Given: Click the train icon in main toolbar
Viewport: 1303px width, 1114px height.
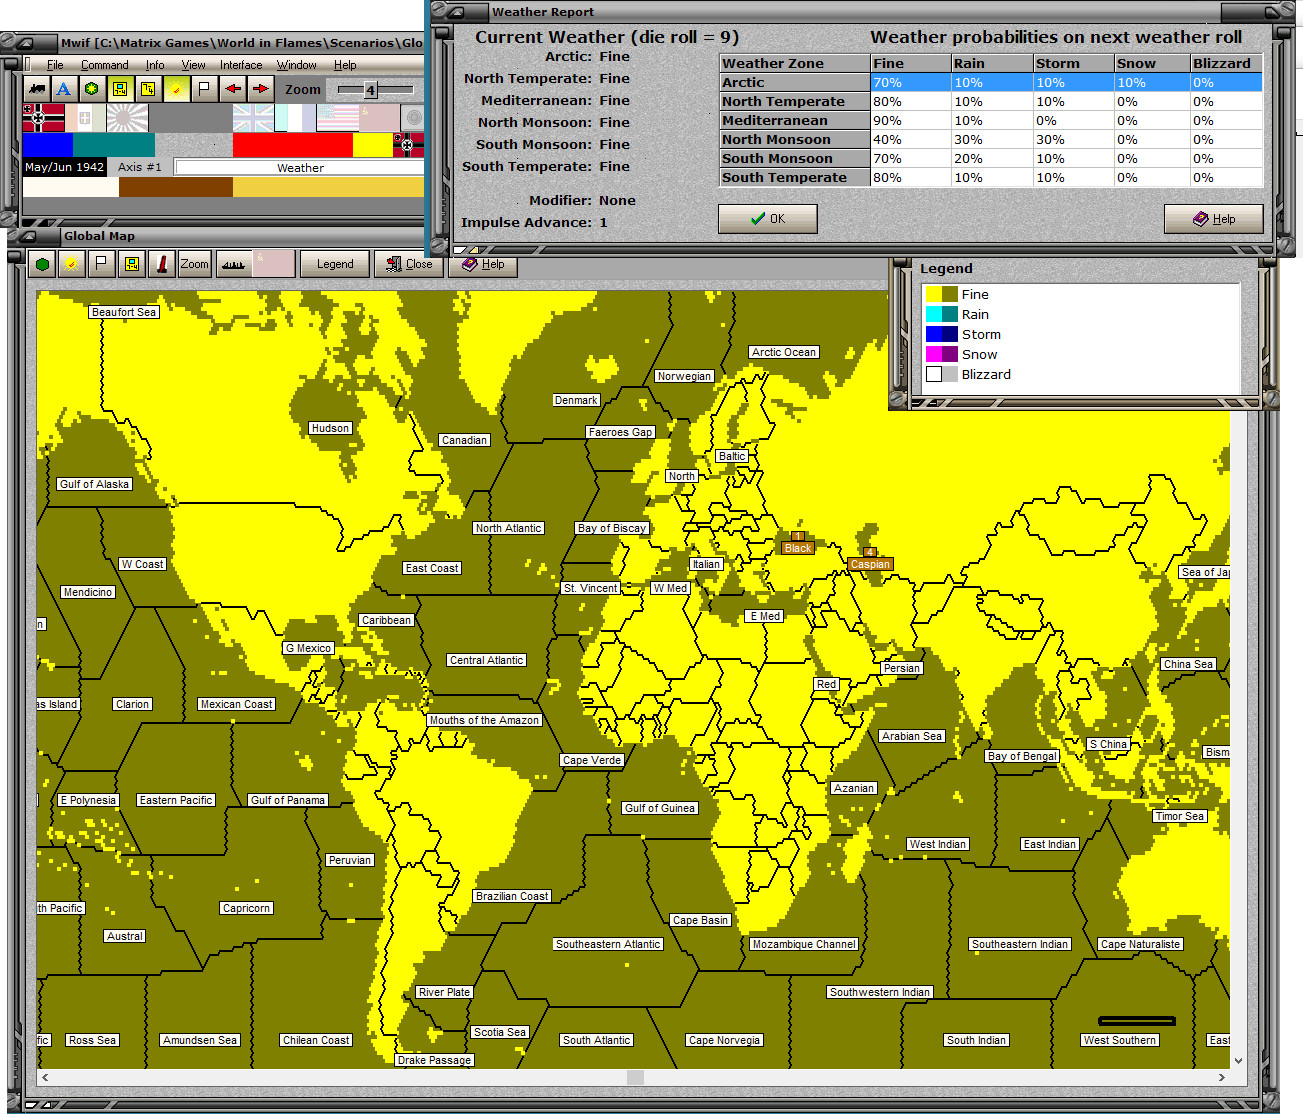Looking at the screenshot, I should 36,89.
